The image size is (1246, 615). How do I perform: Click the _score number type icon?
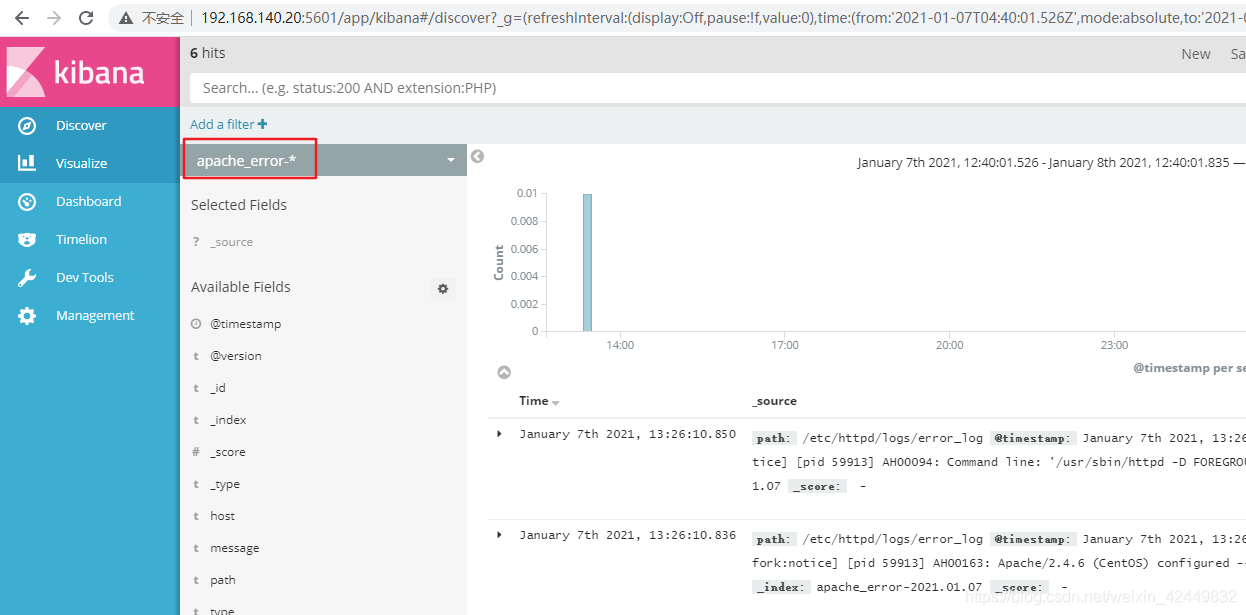(x=196, y=452)
